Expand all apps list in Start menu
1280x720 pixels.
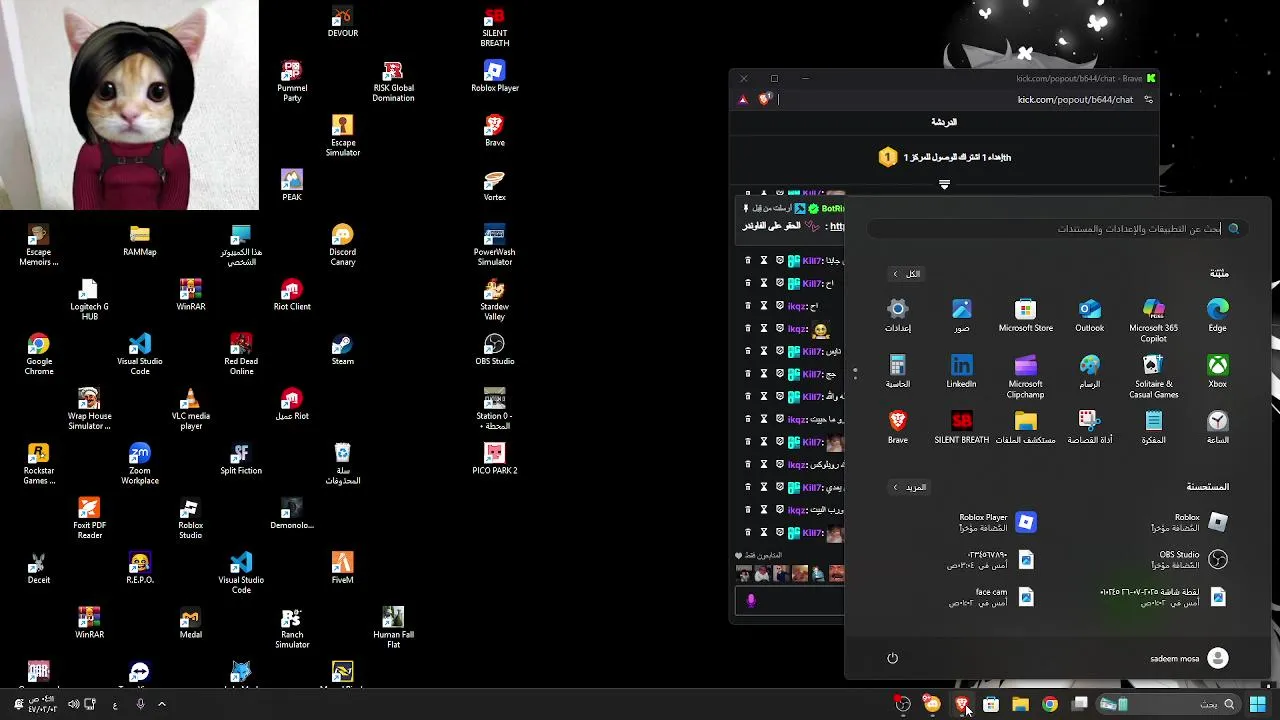[x=907, y=274]
